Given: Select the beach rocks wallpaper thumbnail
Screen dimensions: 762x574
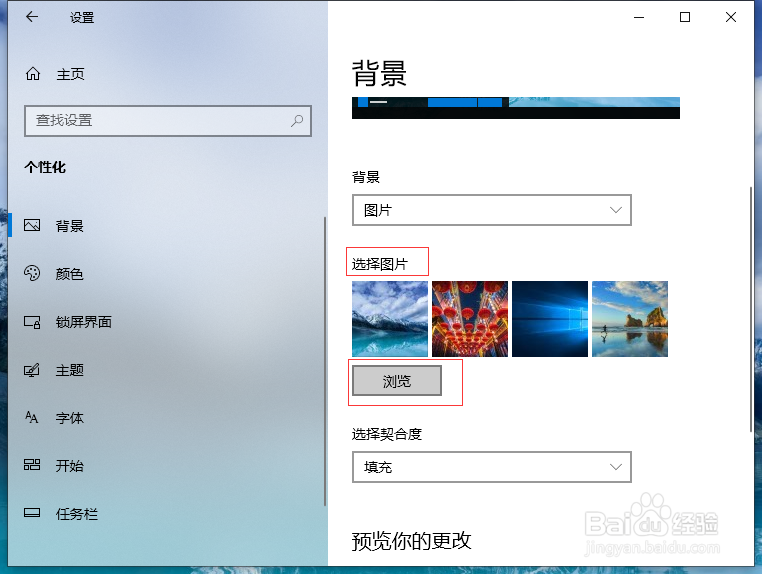Looking at the screenshot, I should click(630, 319).
